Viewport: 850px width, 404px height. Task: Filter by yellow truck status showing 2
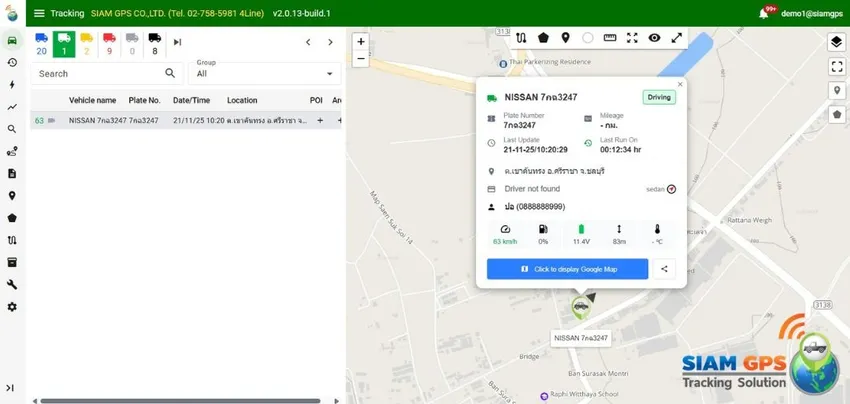coord(86,44)
